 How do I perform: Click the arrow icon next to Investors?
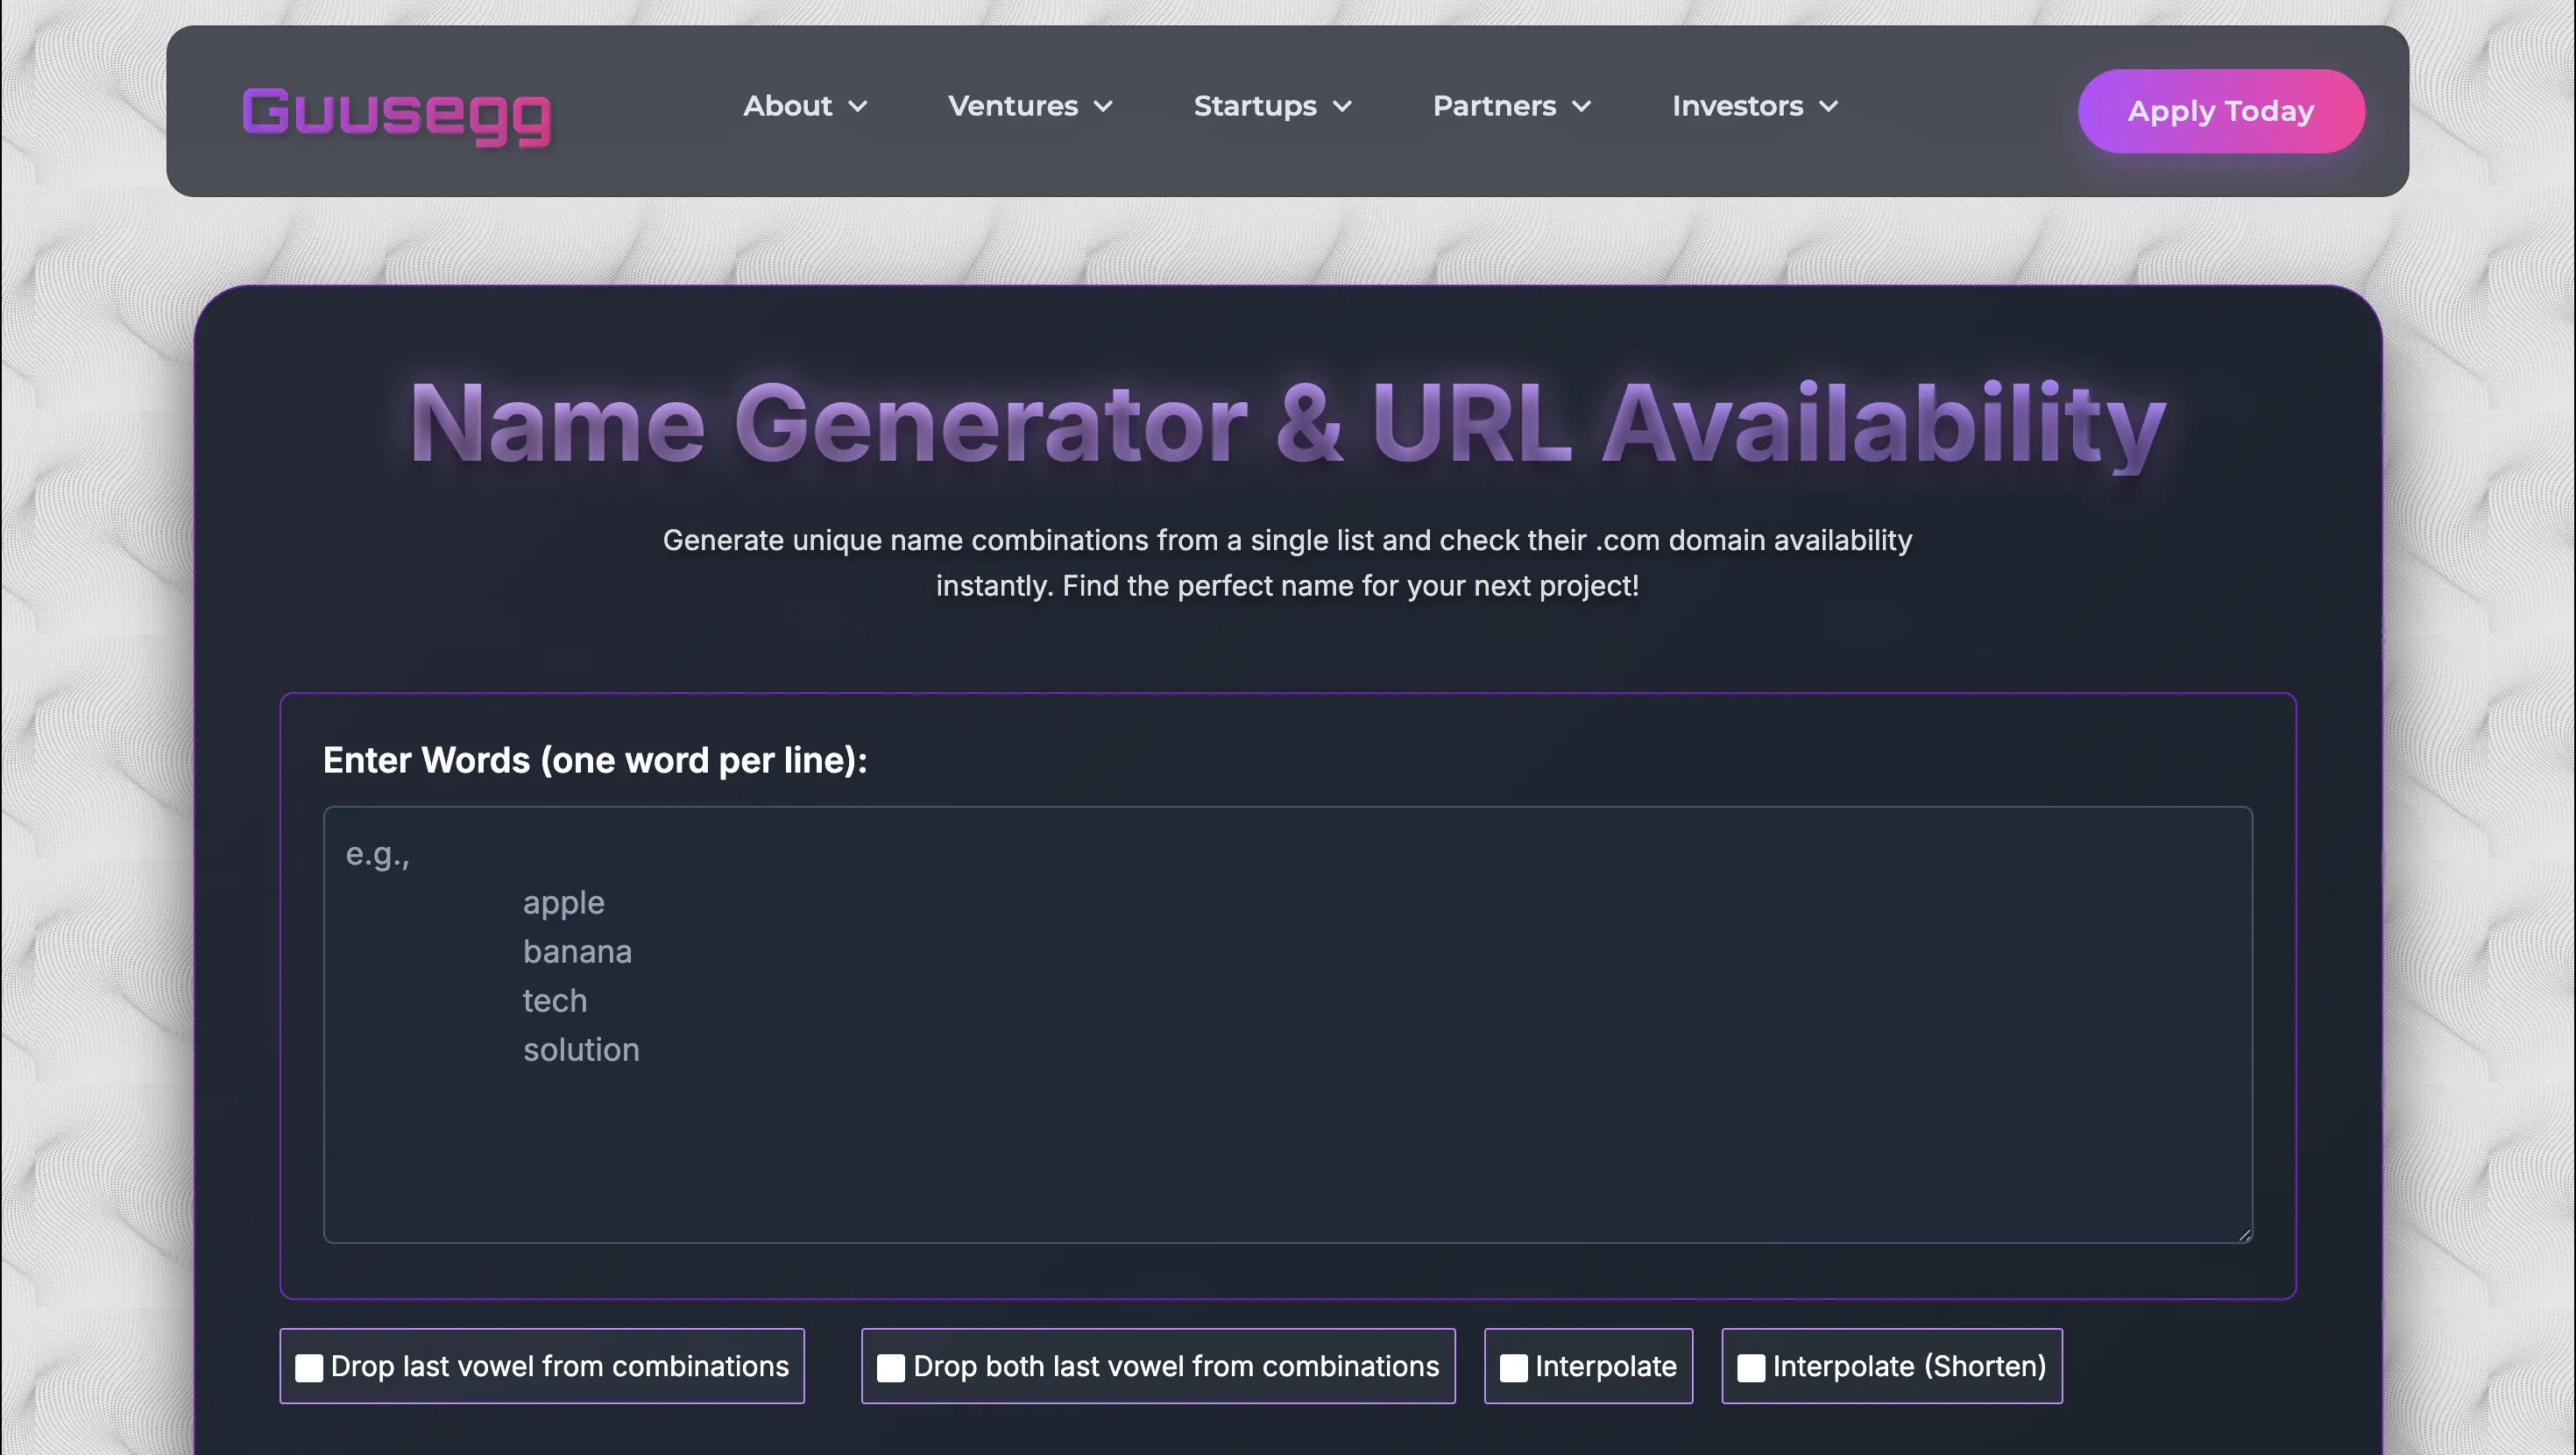point(1828,107)
